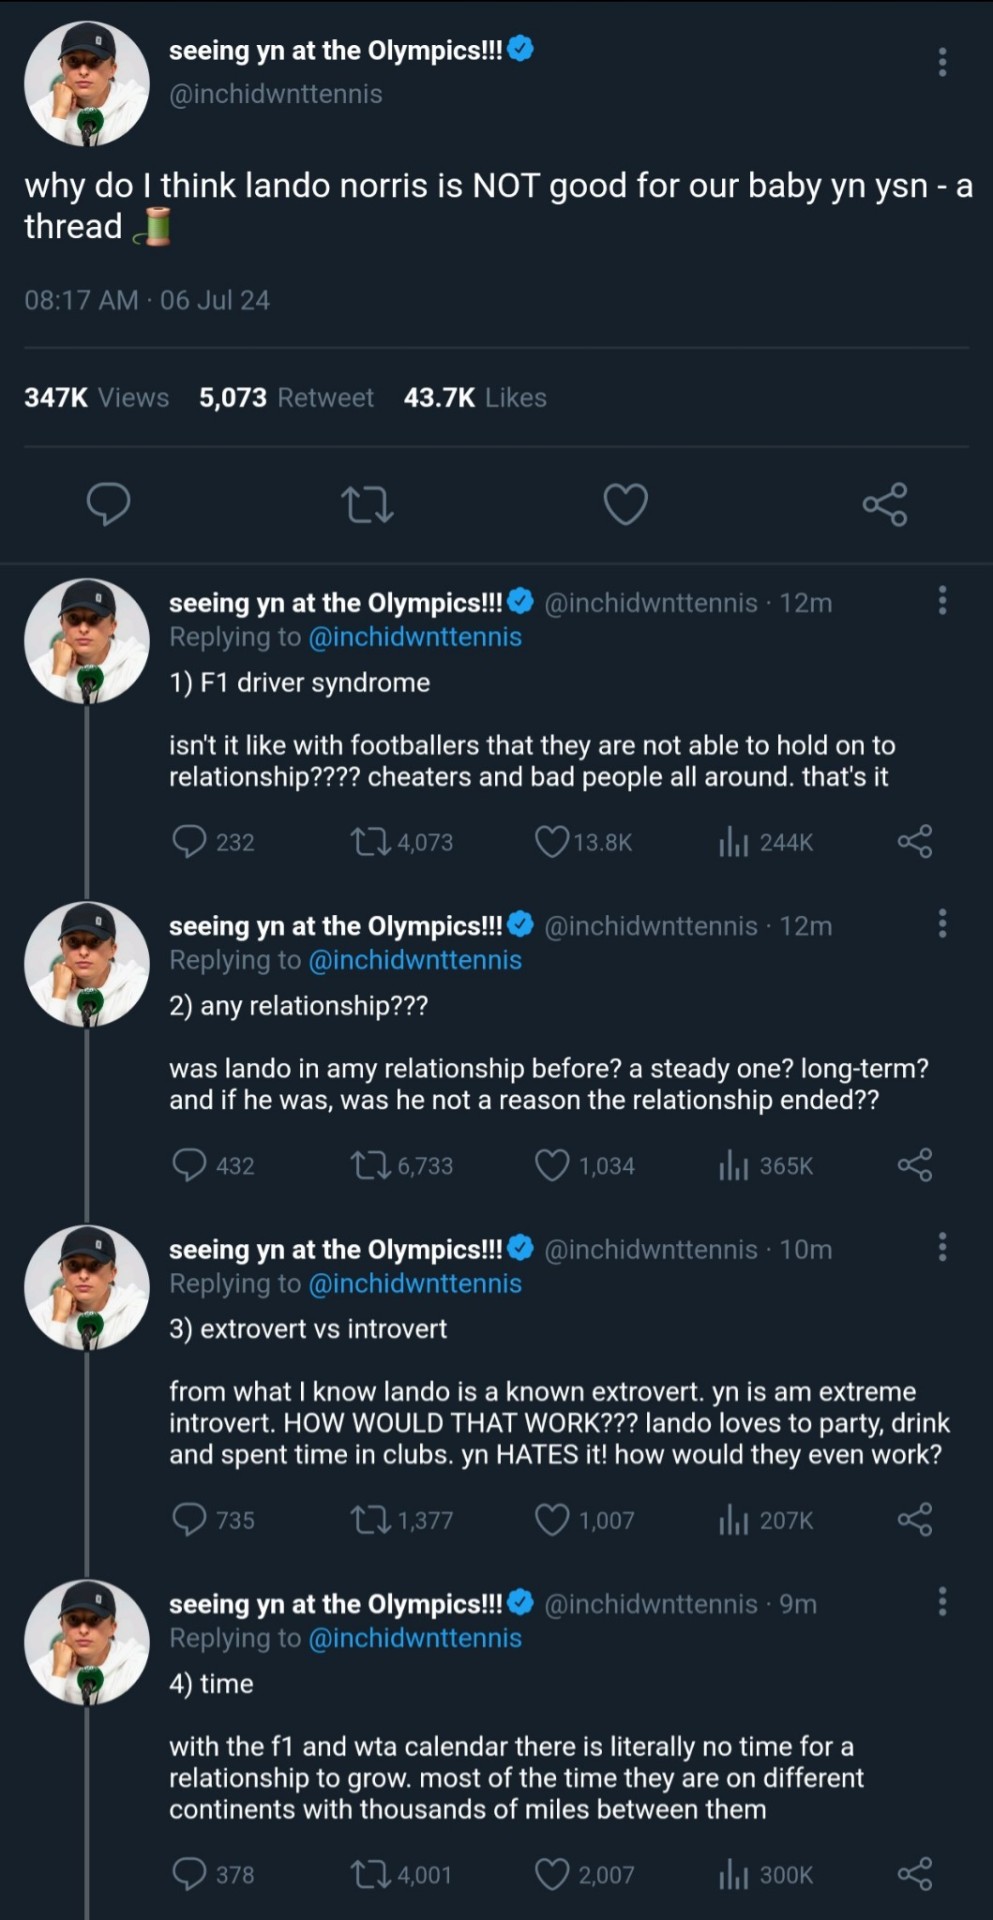Like the extrovert vs introvert reply

[552, 1520]
